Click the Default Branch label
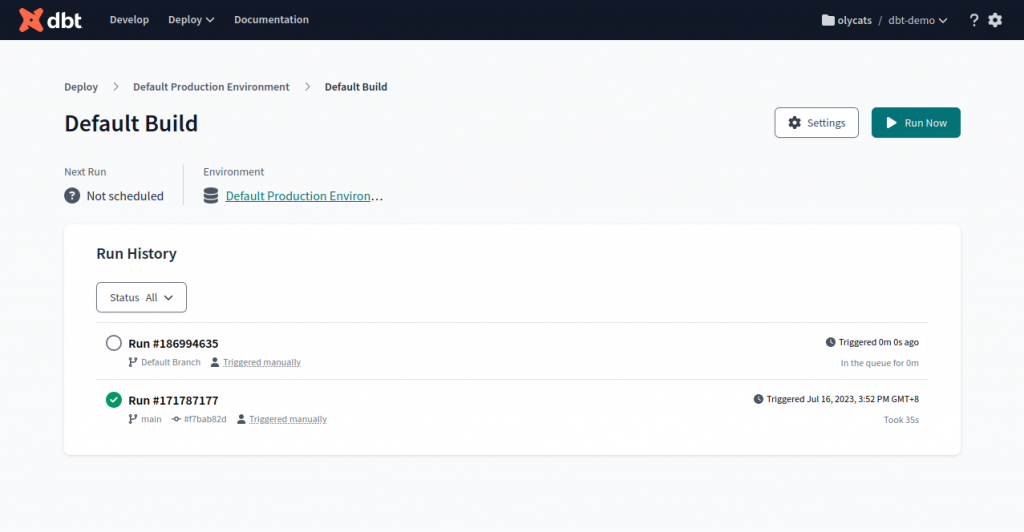This screenshot has width=1024, height=532. pos(170,362)
